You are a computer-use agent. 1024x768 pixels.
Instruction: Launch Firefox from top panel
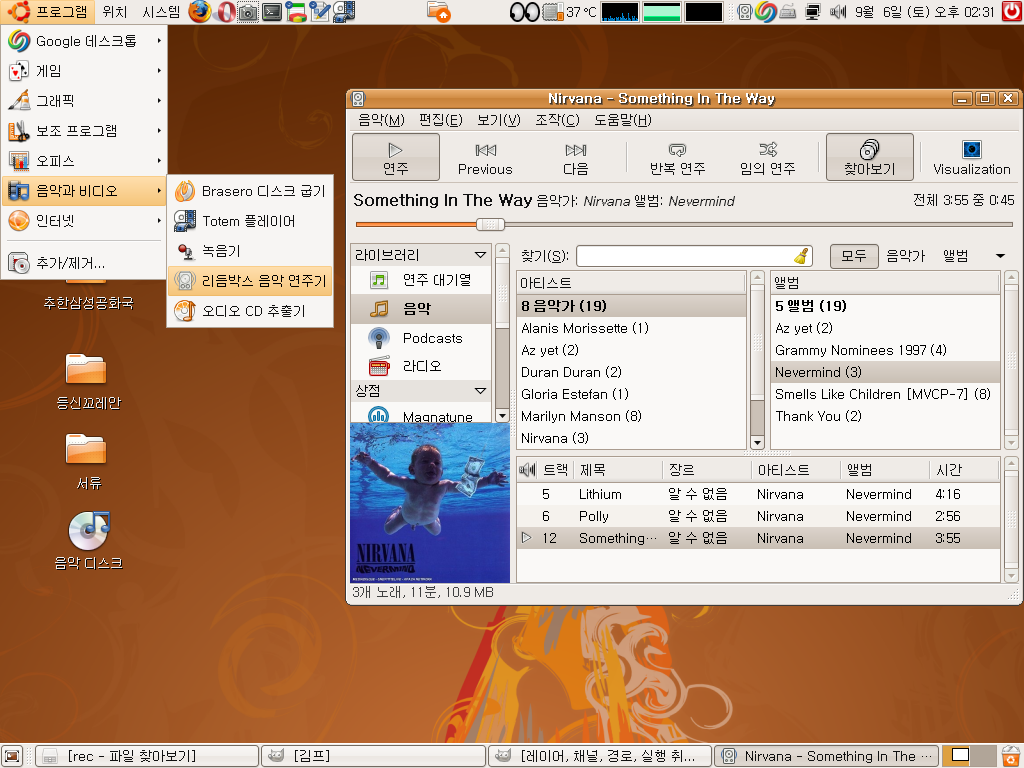click(x=200, y=12)
